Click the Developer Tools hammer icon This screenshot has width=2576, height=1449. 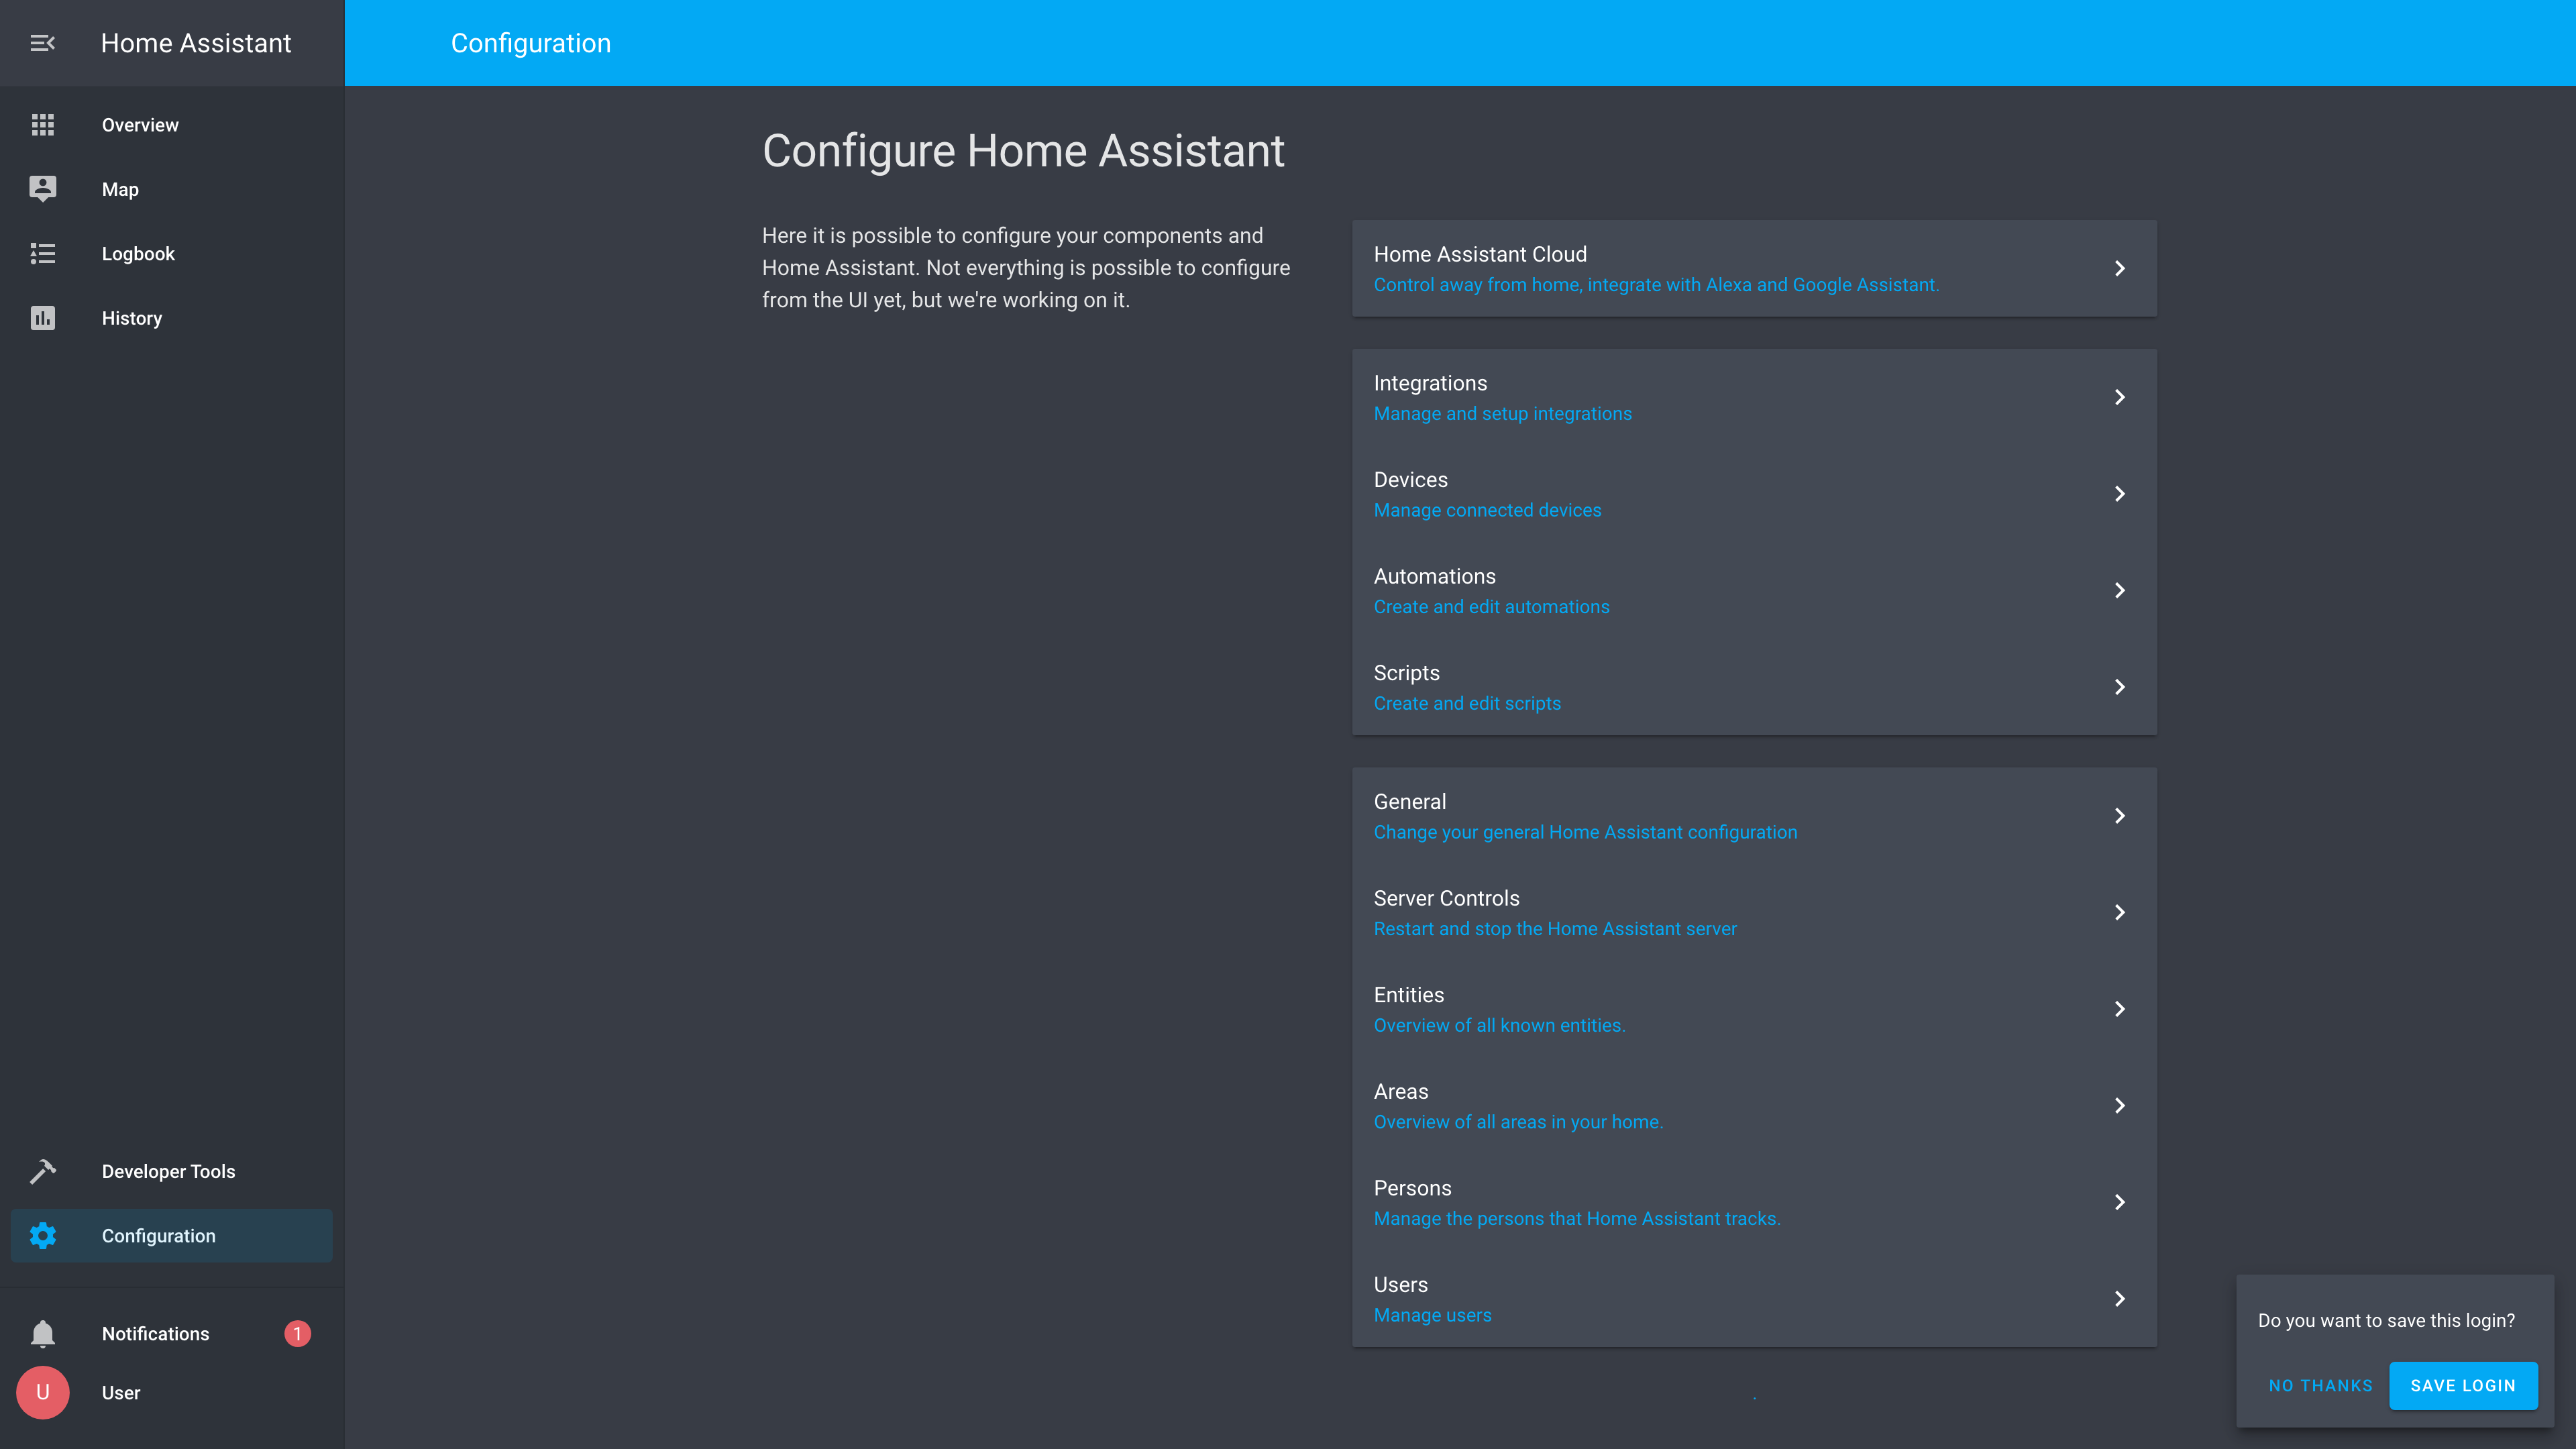coord(42,1171)
